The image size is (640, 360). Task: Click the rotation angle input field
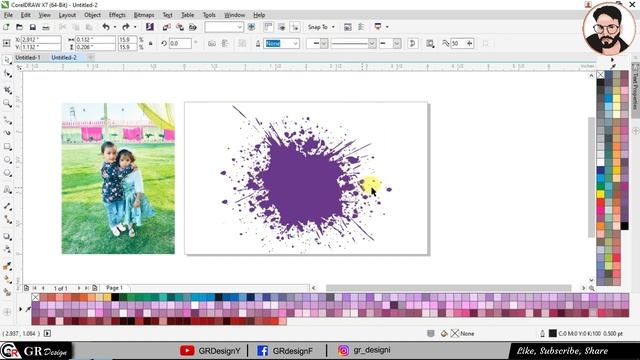(x=180, y=43)
